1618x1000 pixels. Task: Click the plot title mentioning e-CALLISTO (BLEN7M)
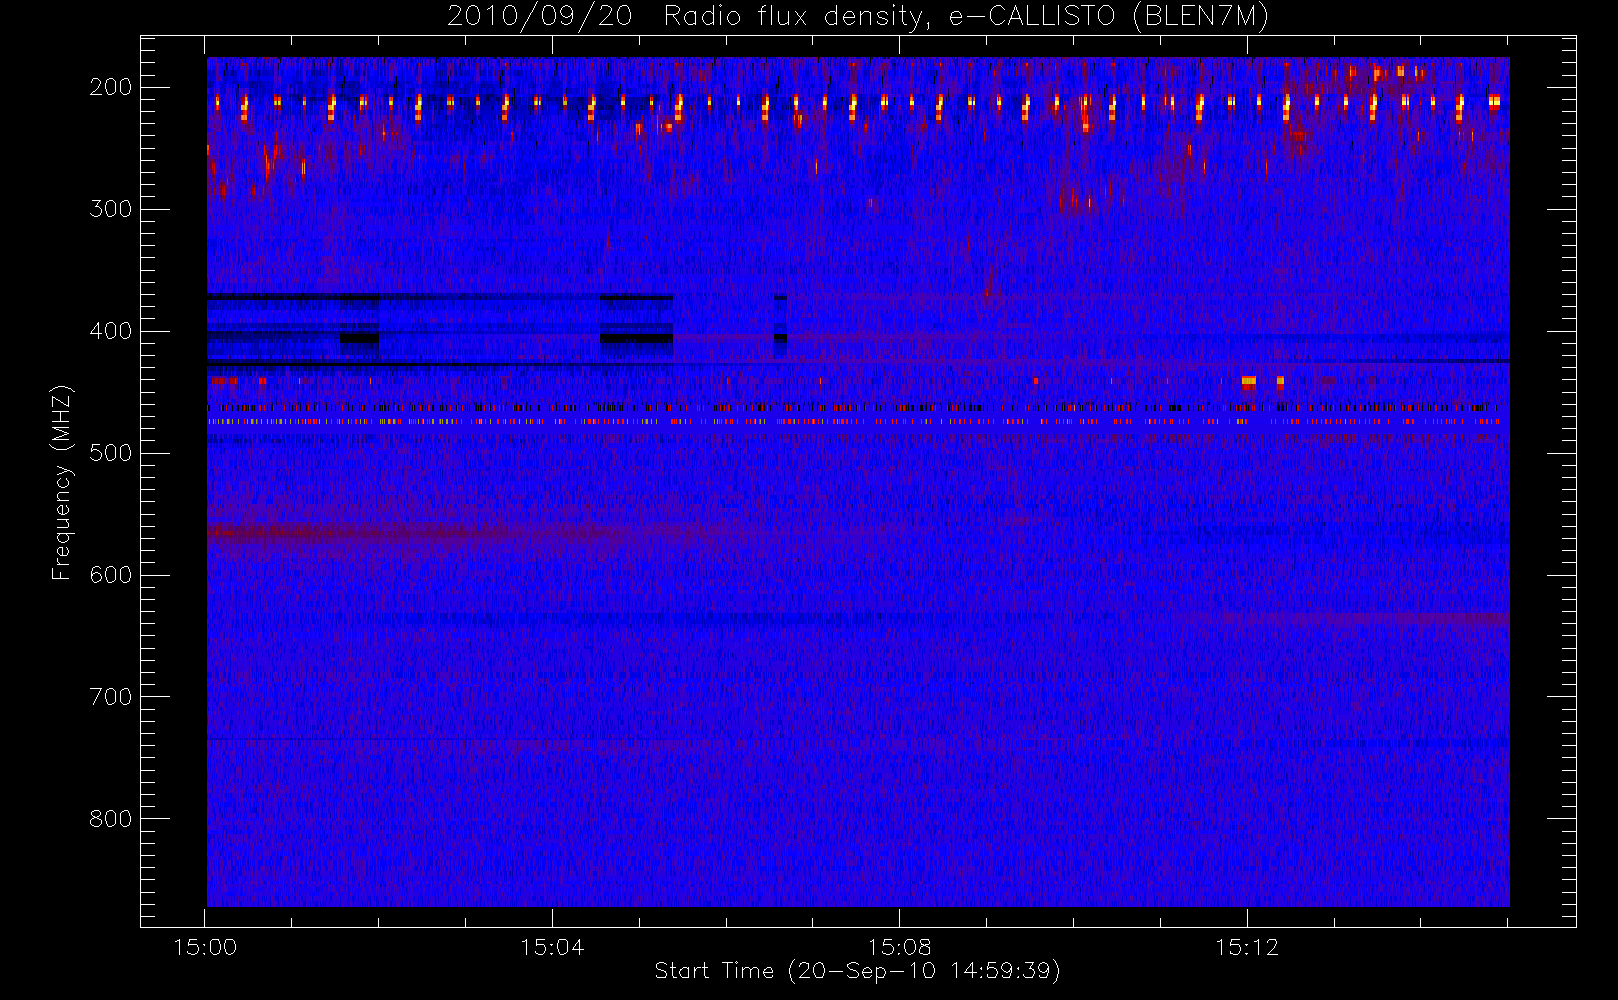(858, 17)
